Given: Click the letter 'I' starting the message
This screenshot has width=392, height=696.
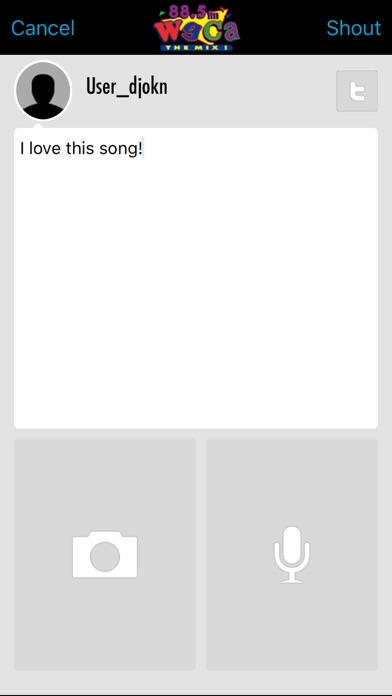Looking at the screenshot, I should coord(22,149).
